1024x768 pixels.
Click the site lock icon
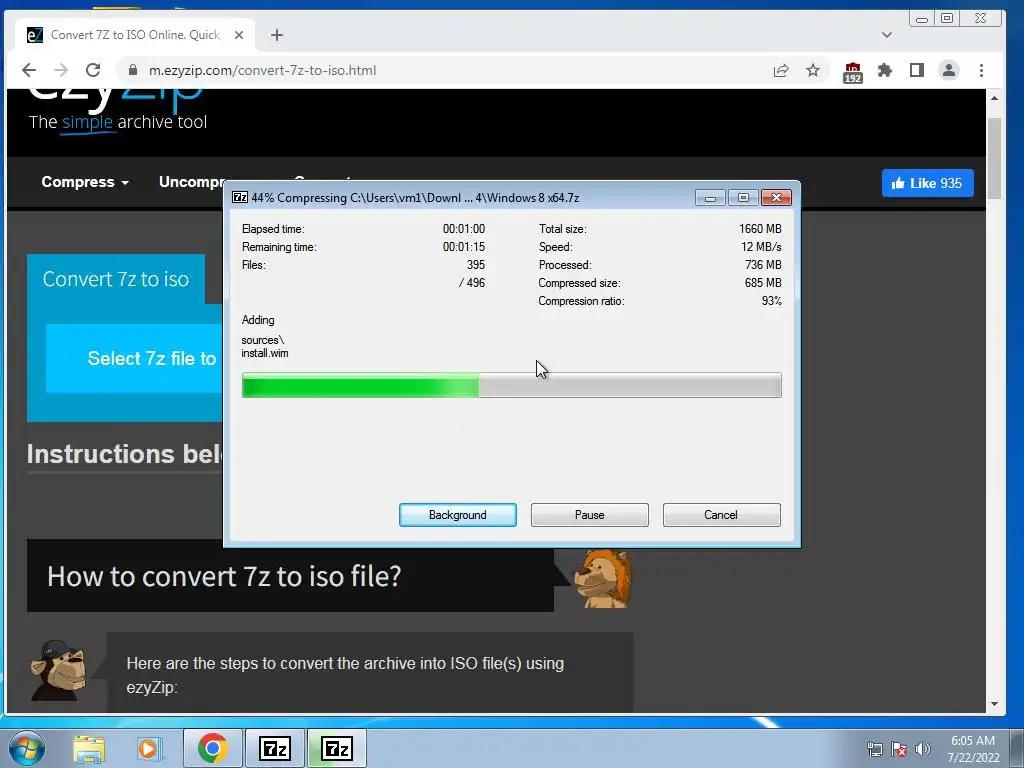click(133, 70)
